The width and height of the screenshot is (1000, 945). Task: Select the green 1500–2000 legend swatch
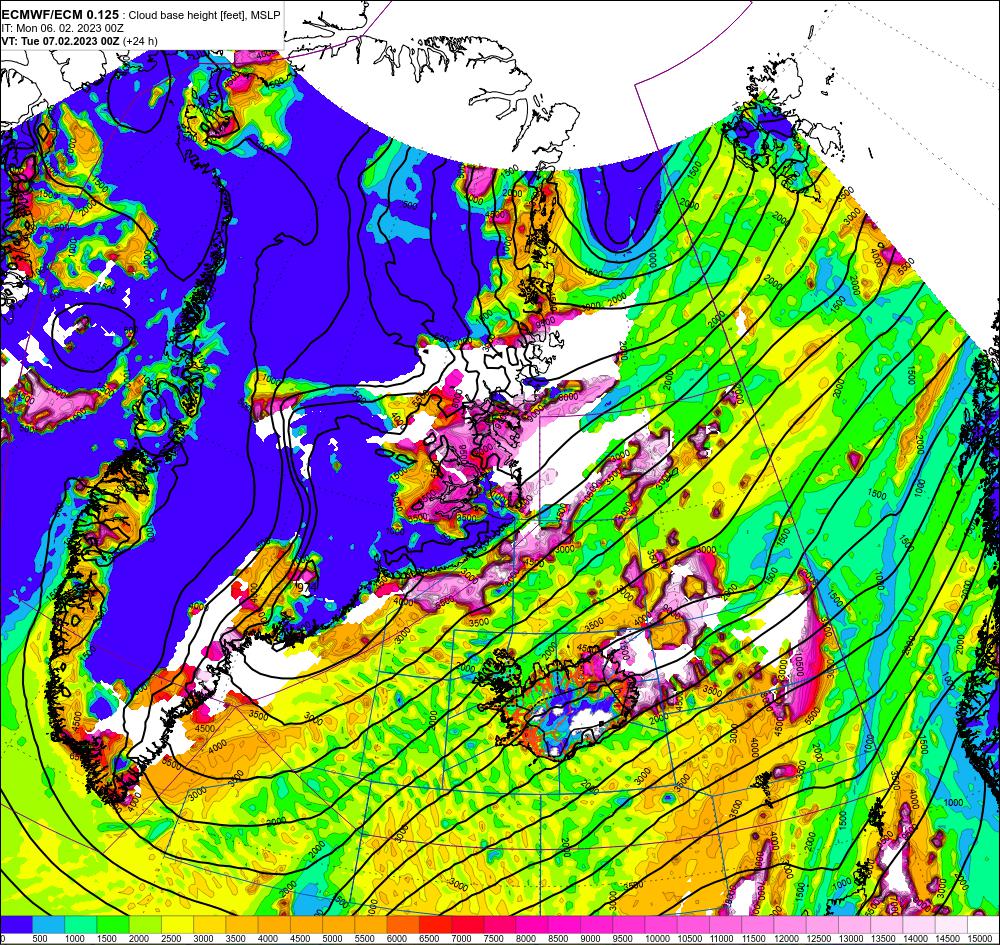coord(113,925)
